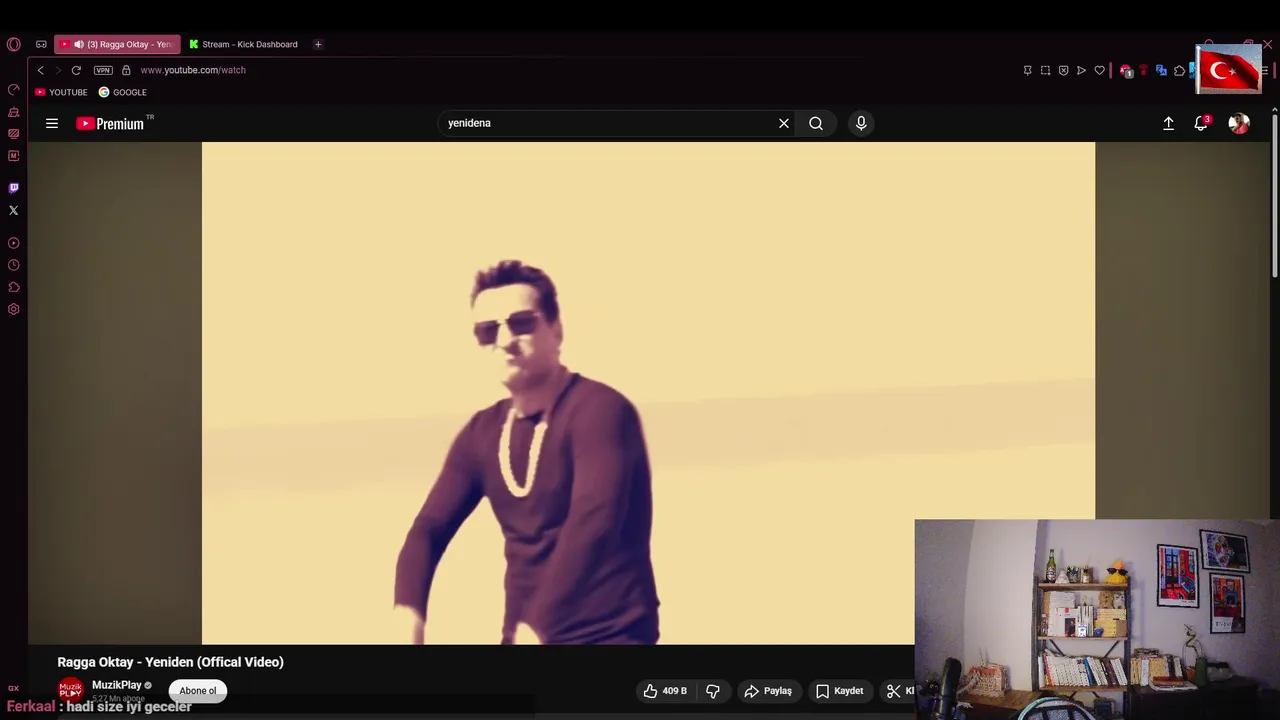Image resolution: width=1280 pixels, height=720 pixels.
Task: Click the pin icon in address bar
Action: (x=1027, y=70)
